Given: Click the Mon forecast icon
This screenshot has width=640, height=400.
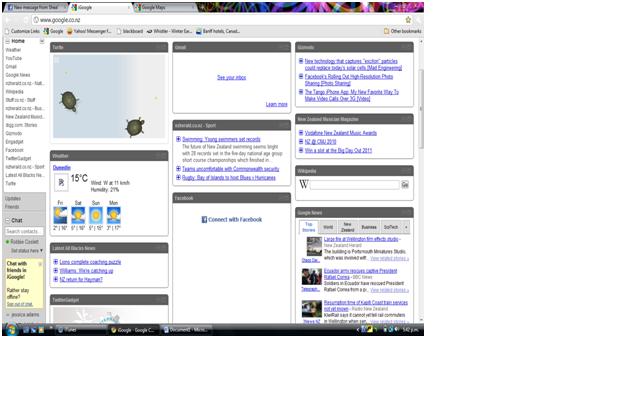Looking at the screenshot, I should (x=113, y=215).
